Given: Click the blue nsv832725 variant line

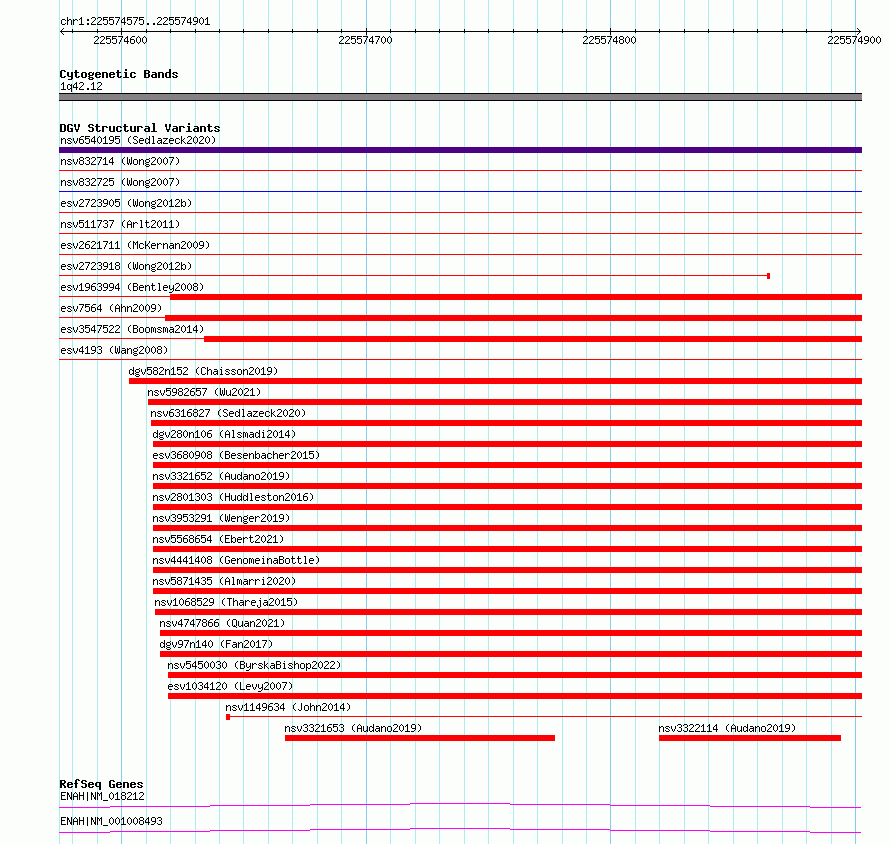Looking at the screenshot, I should click(460, 191).
